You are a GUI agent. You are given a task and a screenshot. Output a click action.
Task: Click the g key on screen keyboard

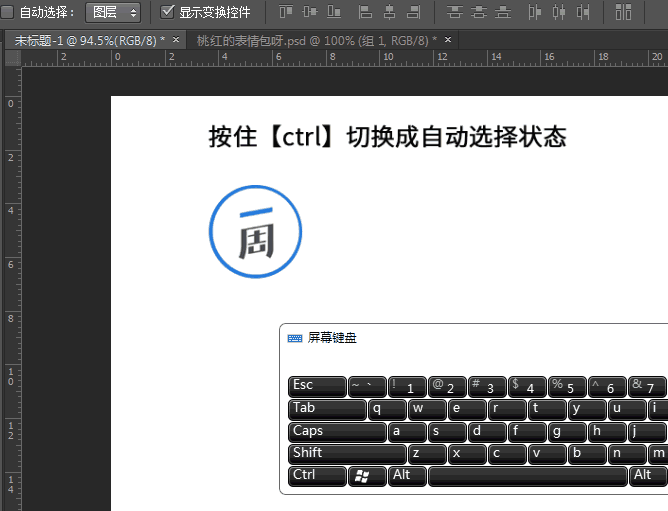click(567, 432)
